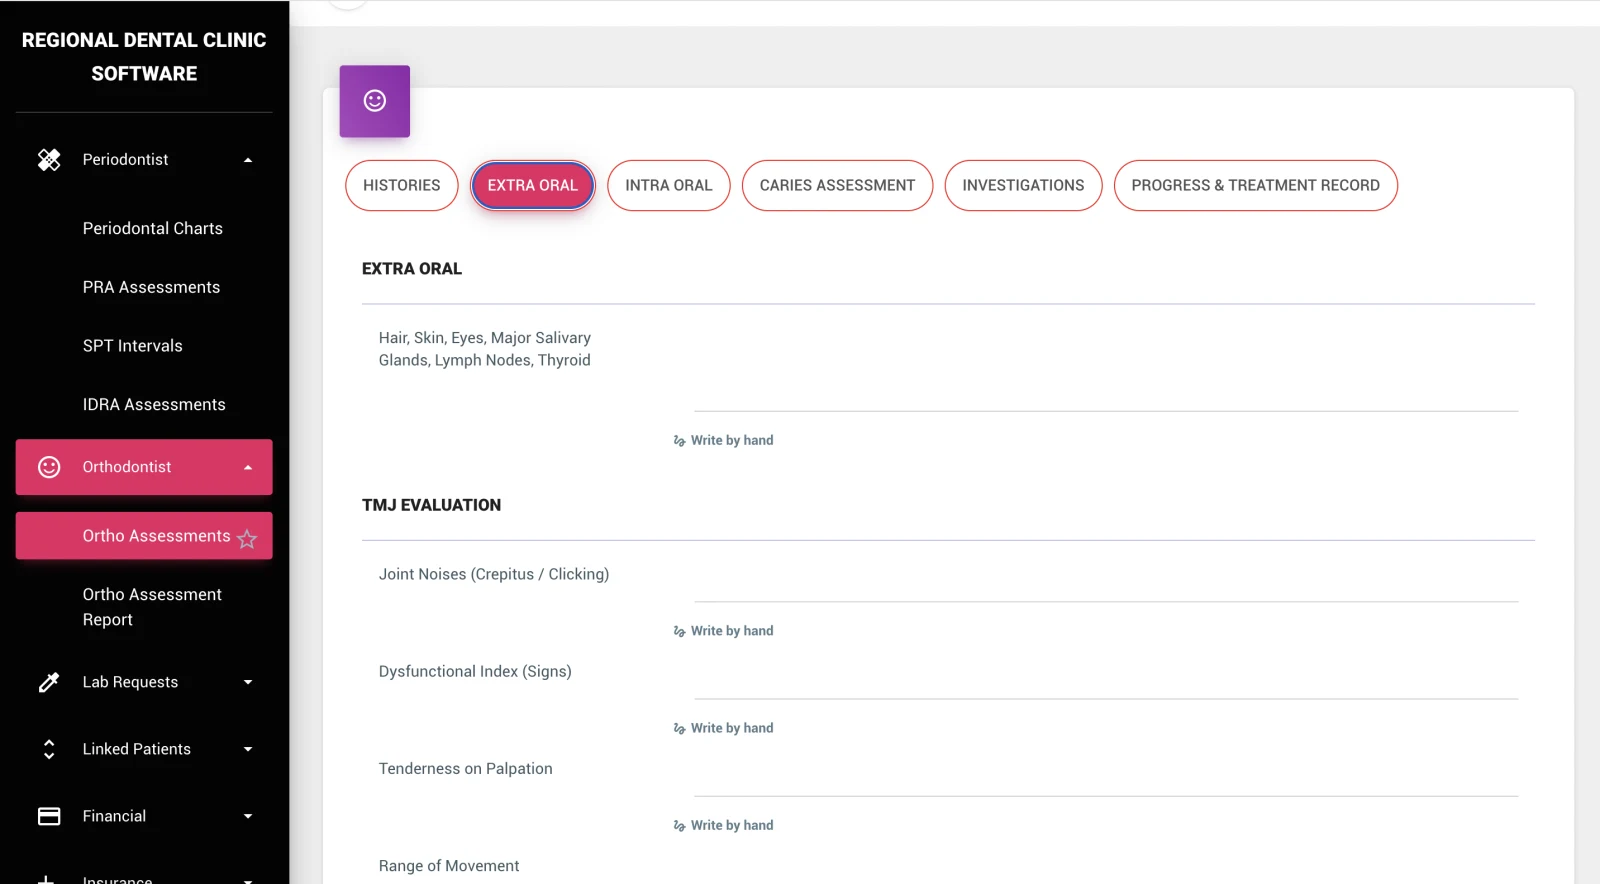The image size is (1600, 884).
Task: Focus the Joint Noises input field
Action: click(1106, 584)
